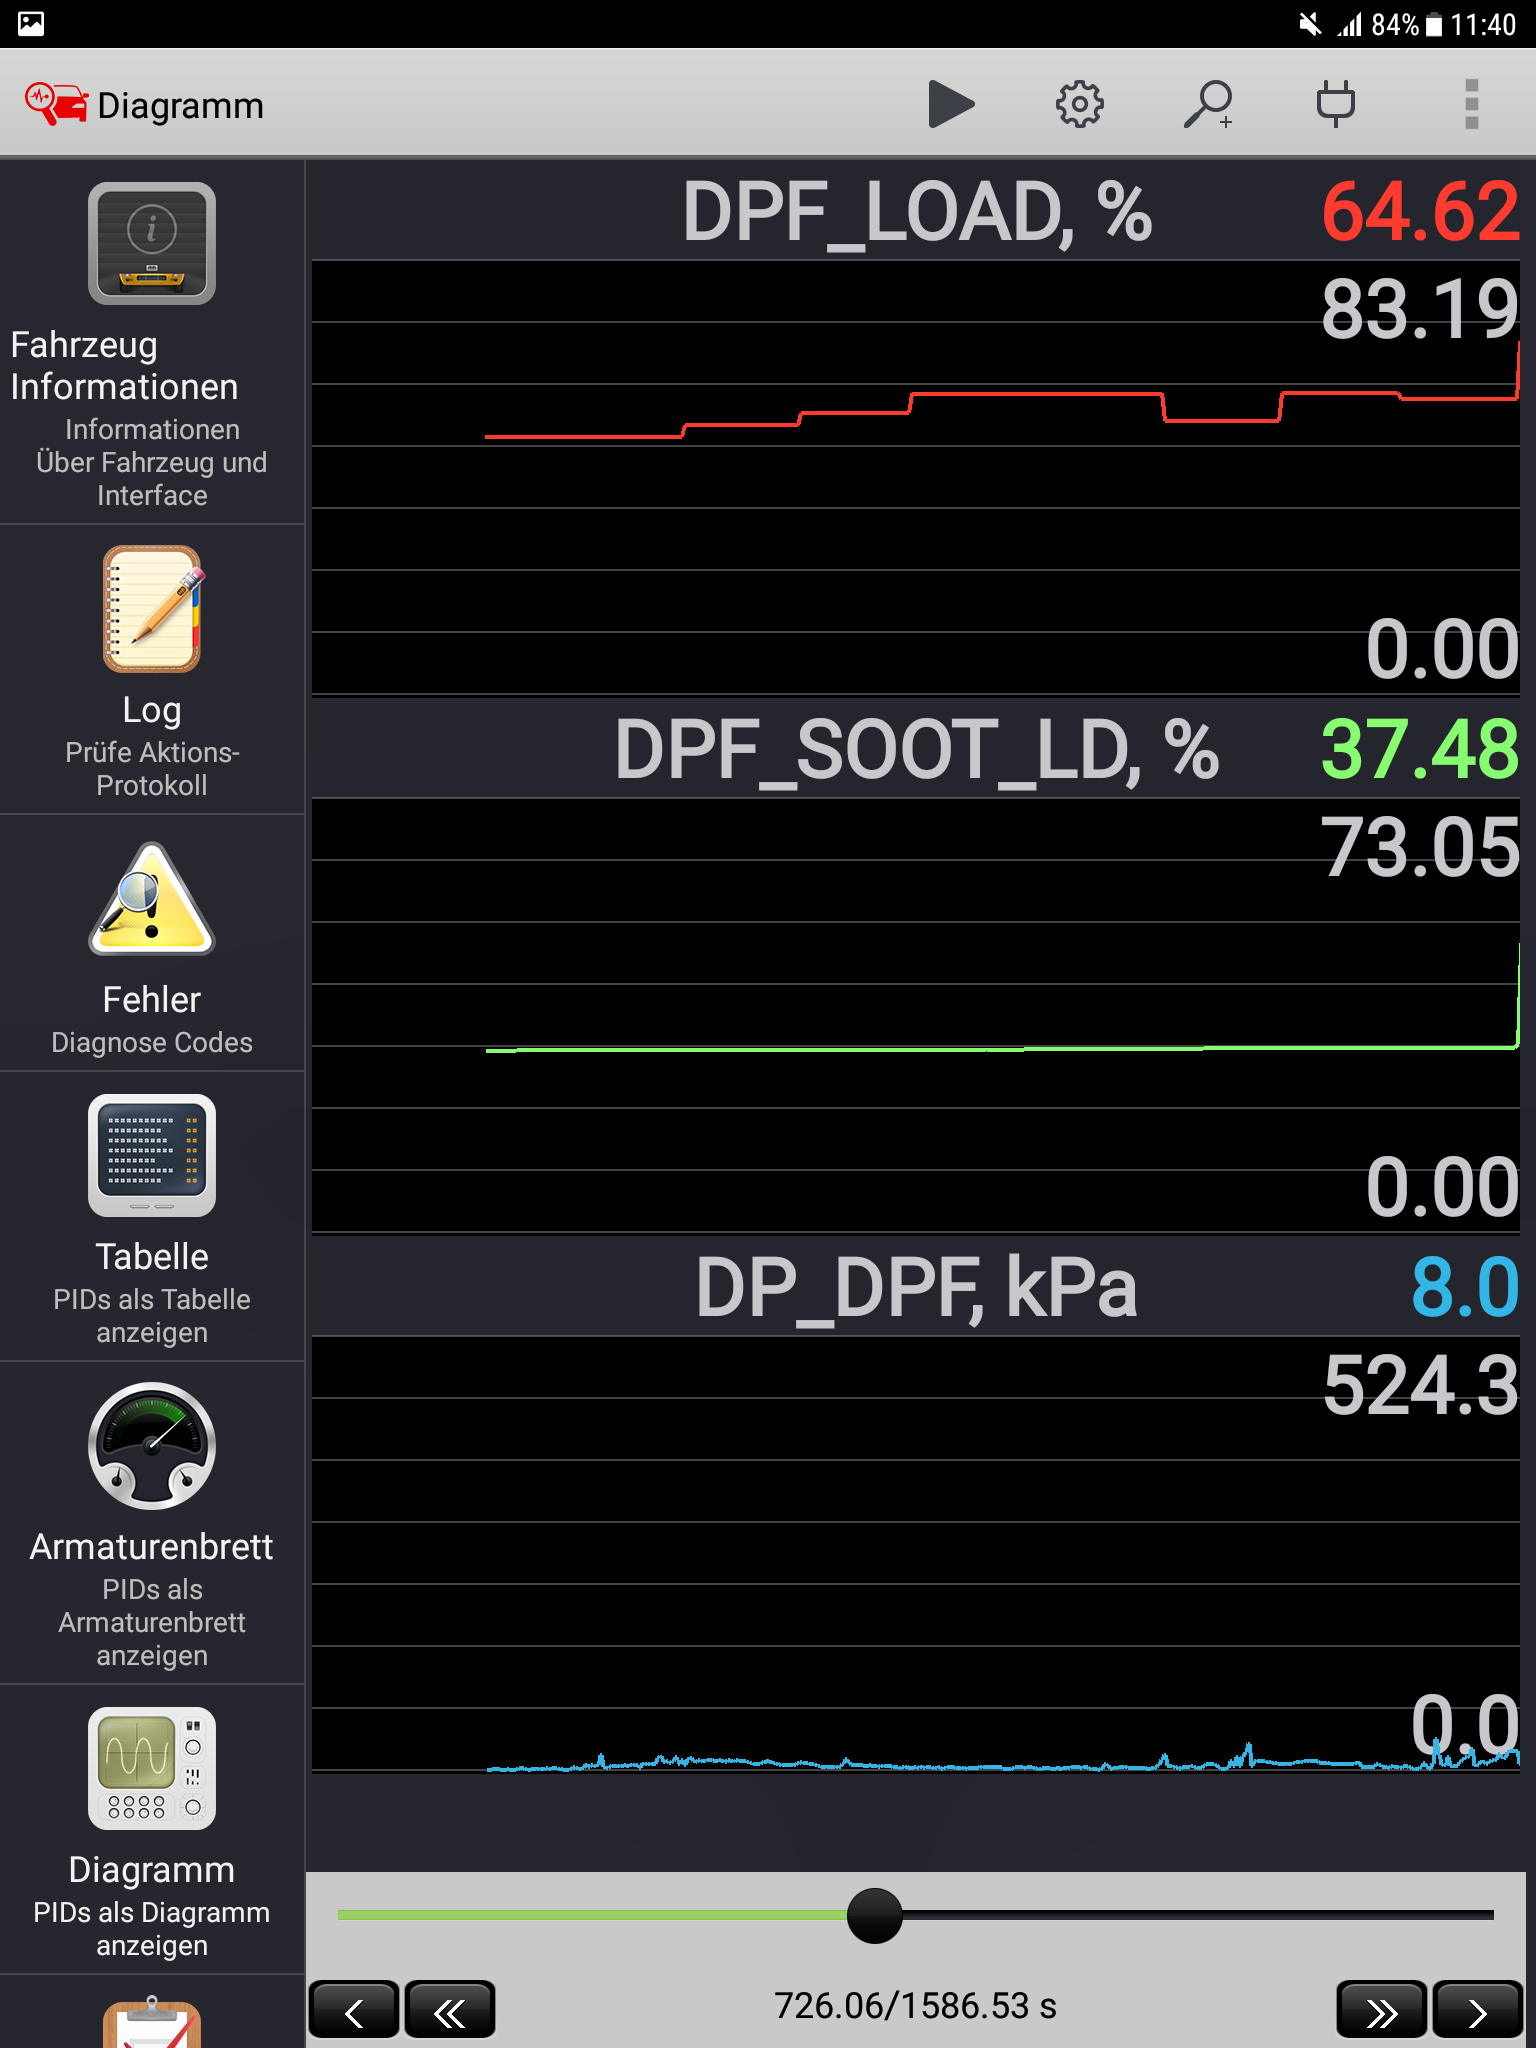Viewport: 1536px width, 2048px height.
Task: Tap the magnifier zoom-in icon
Action: pos(1207,104)
